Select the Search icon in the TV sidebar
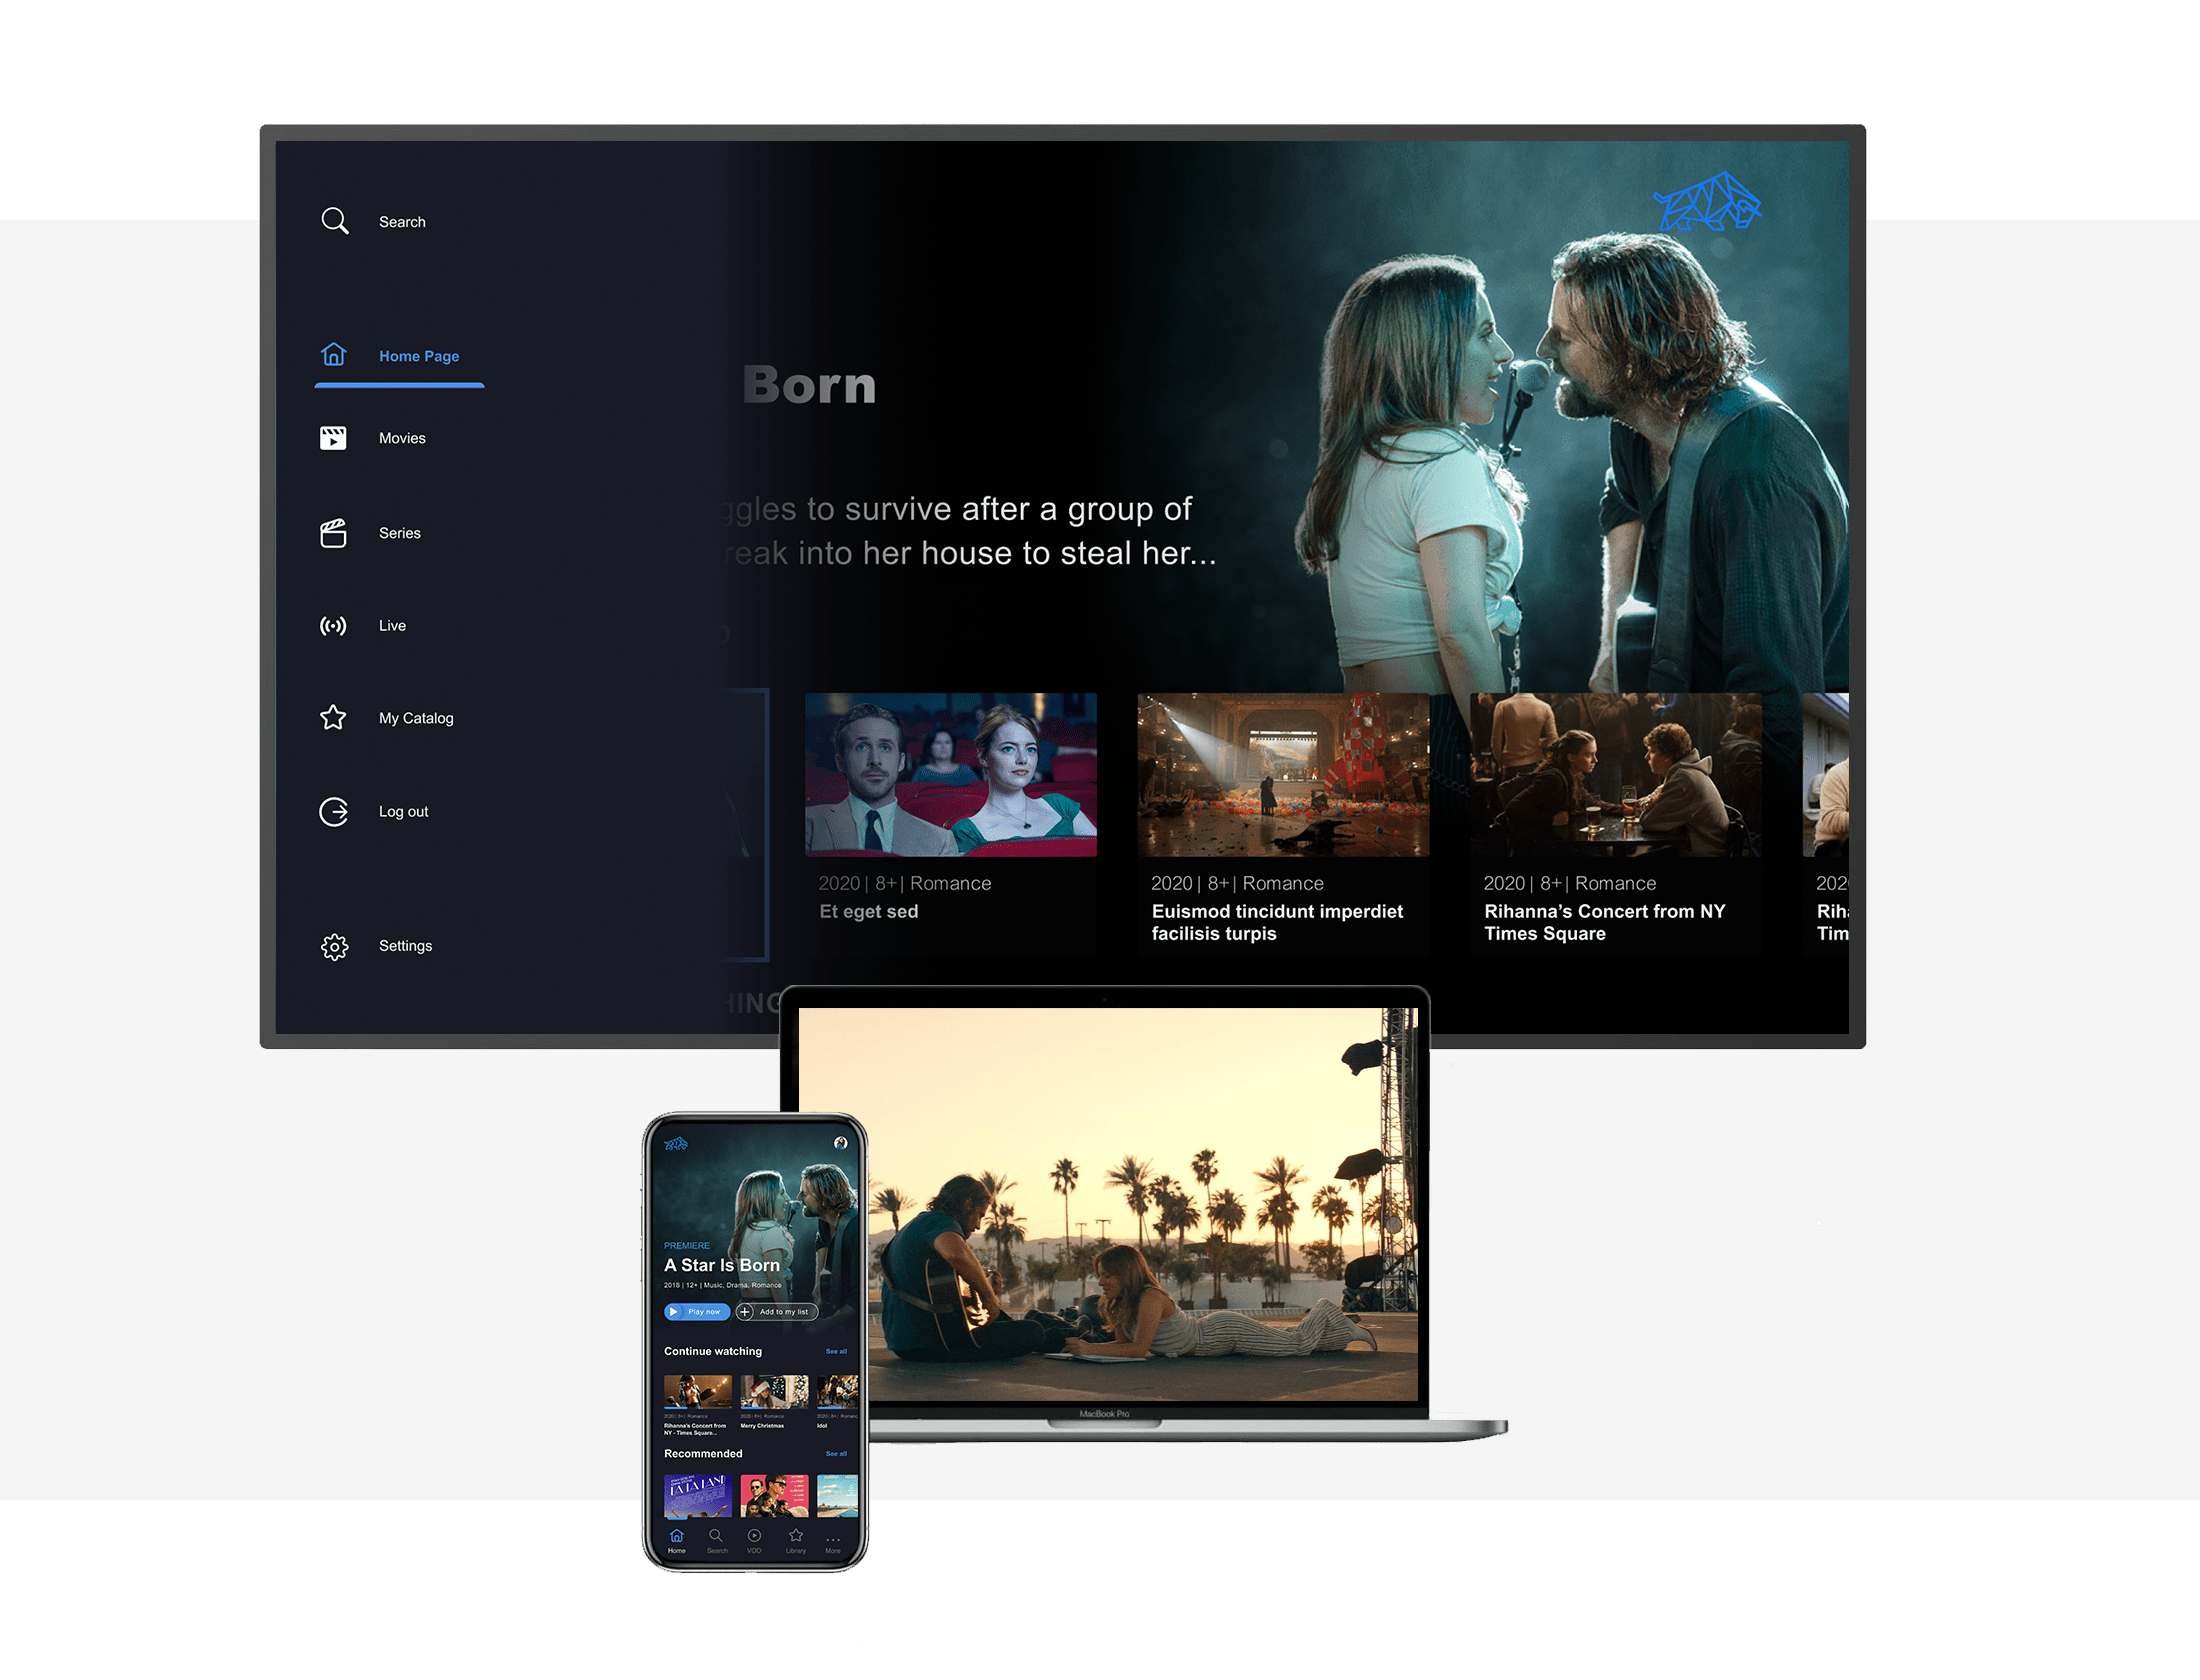 click(x=334, y=221)
